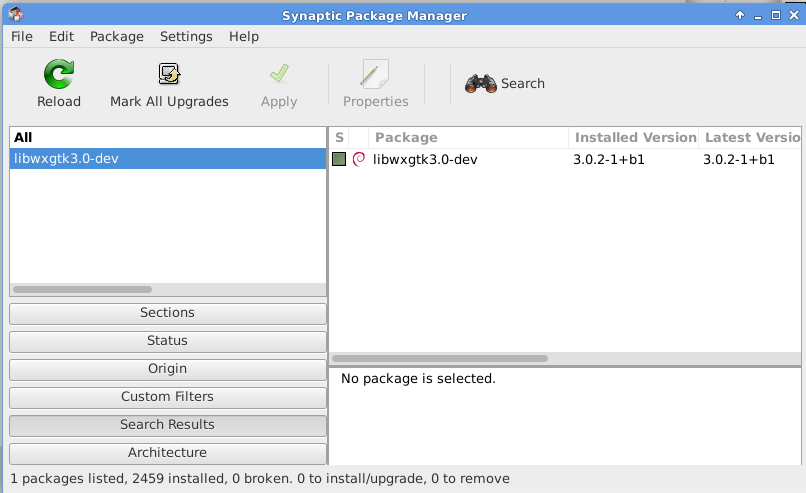
Task: Switch to the Status view
Action: point(168,341)
